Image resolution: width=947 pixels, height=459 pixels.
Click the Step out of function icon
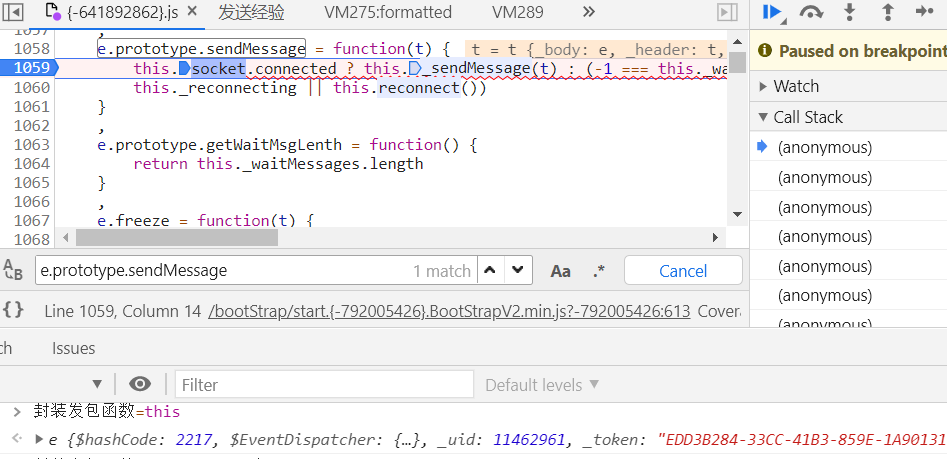tap(887, 12)
